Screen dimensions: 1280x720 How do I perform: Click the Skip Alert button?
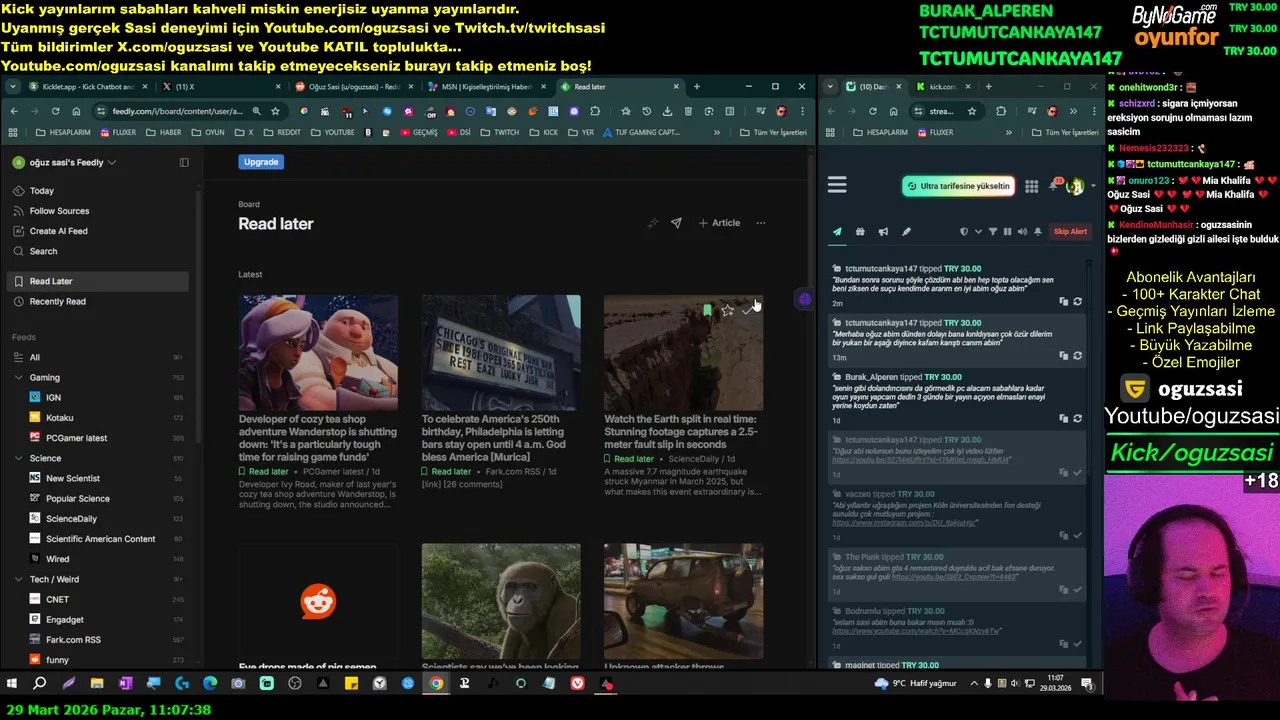pyautogui.click(x=1070, y=232)
